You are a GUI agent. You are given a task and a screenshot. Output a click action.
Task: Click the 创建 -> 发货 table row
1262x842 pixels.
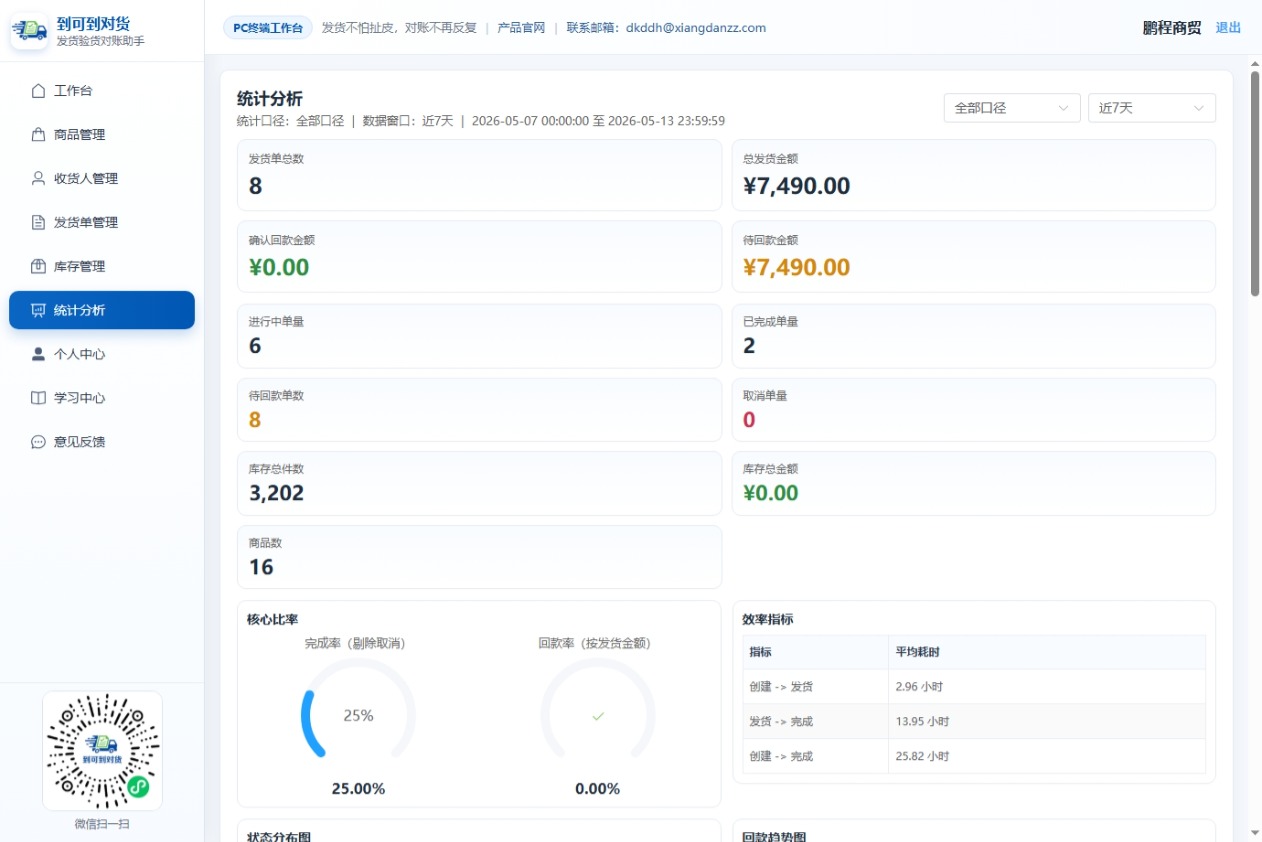(974, 687)
